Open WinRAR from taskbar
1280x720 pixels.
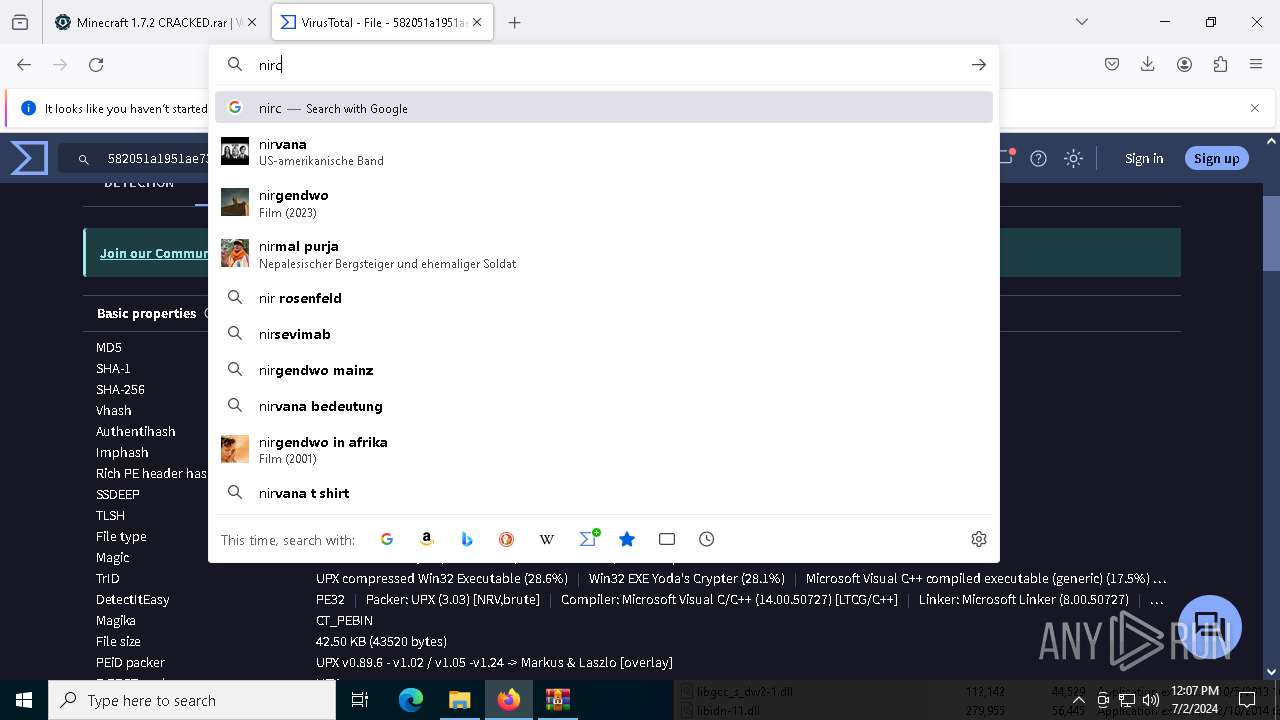click(x=558, y=700)
